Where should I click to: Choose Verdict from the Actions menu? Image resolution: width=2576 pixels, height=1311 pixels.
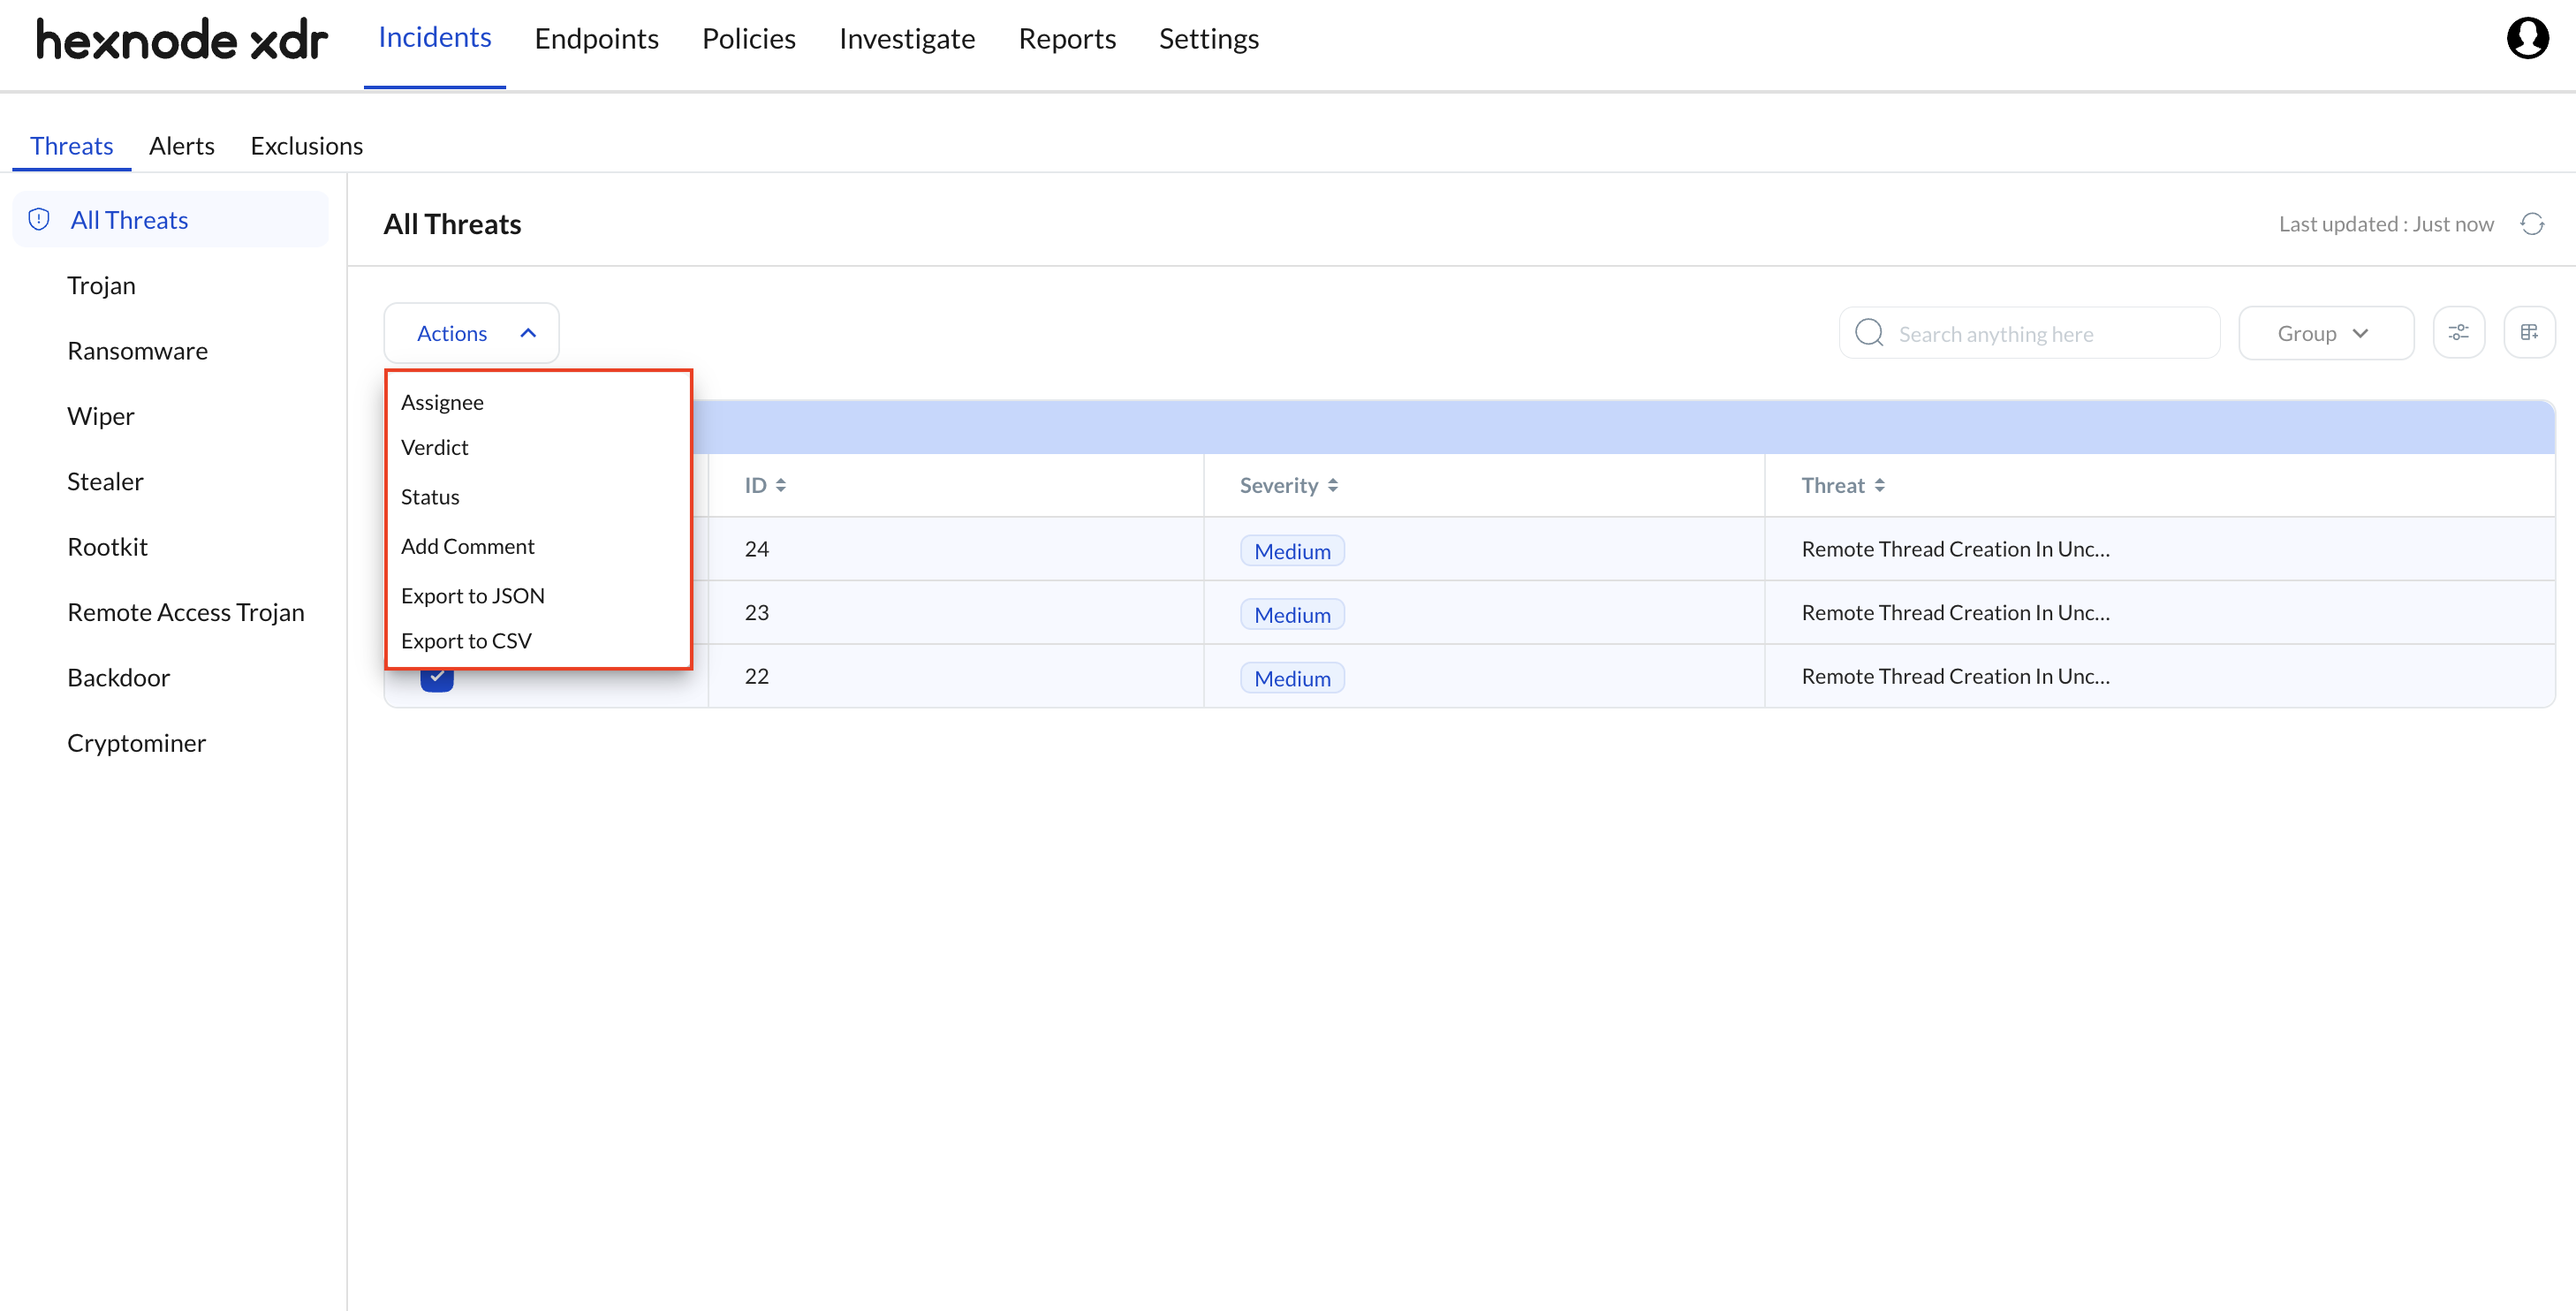click(434, 447)
